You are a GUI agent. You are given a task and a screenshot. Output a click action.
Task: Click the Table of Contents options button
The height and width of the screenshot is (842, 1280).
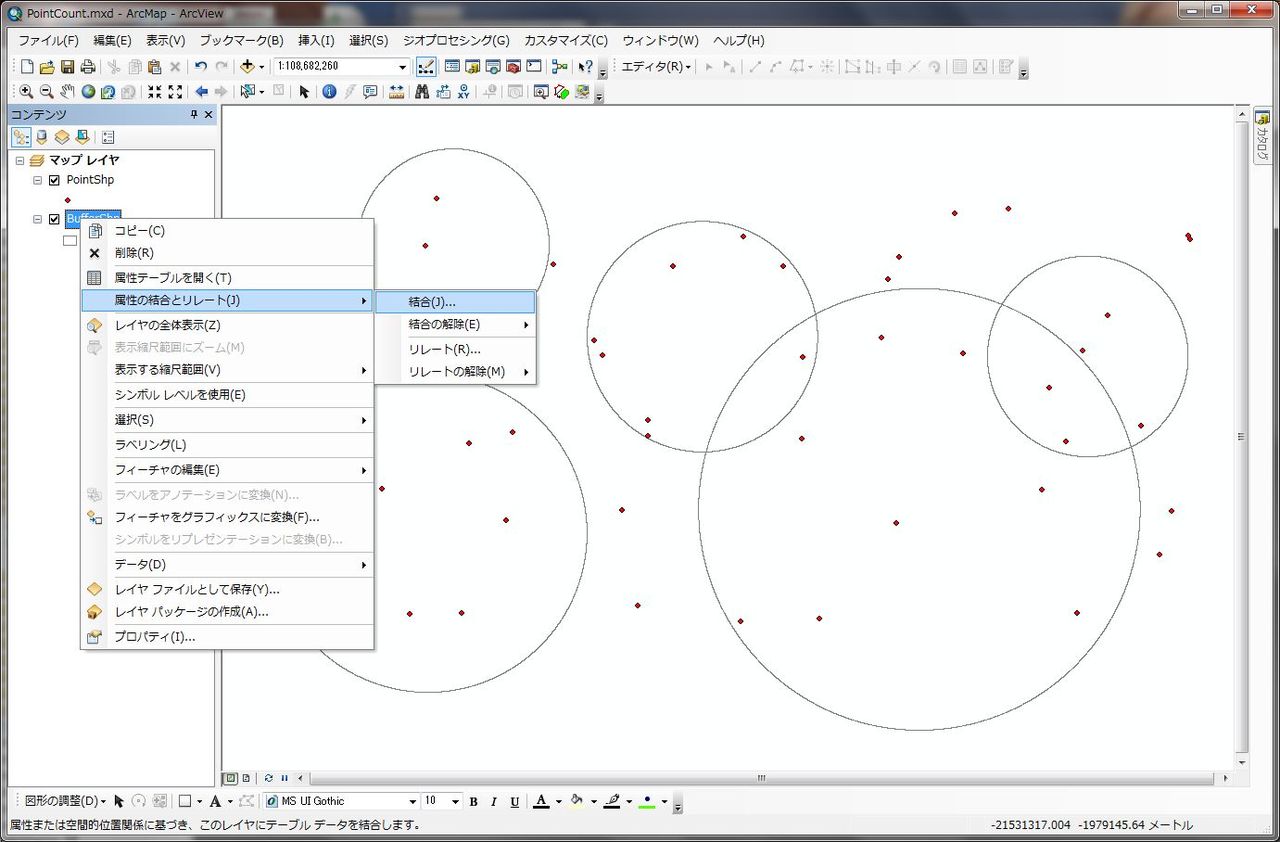(x=108, y=137)
